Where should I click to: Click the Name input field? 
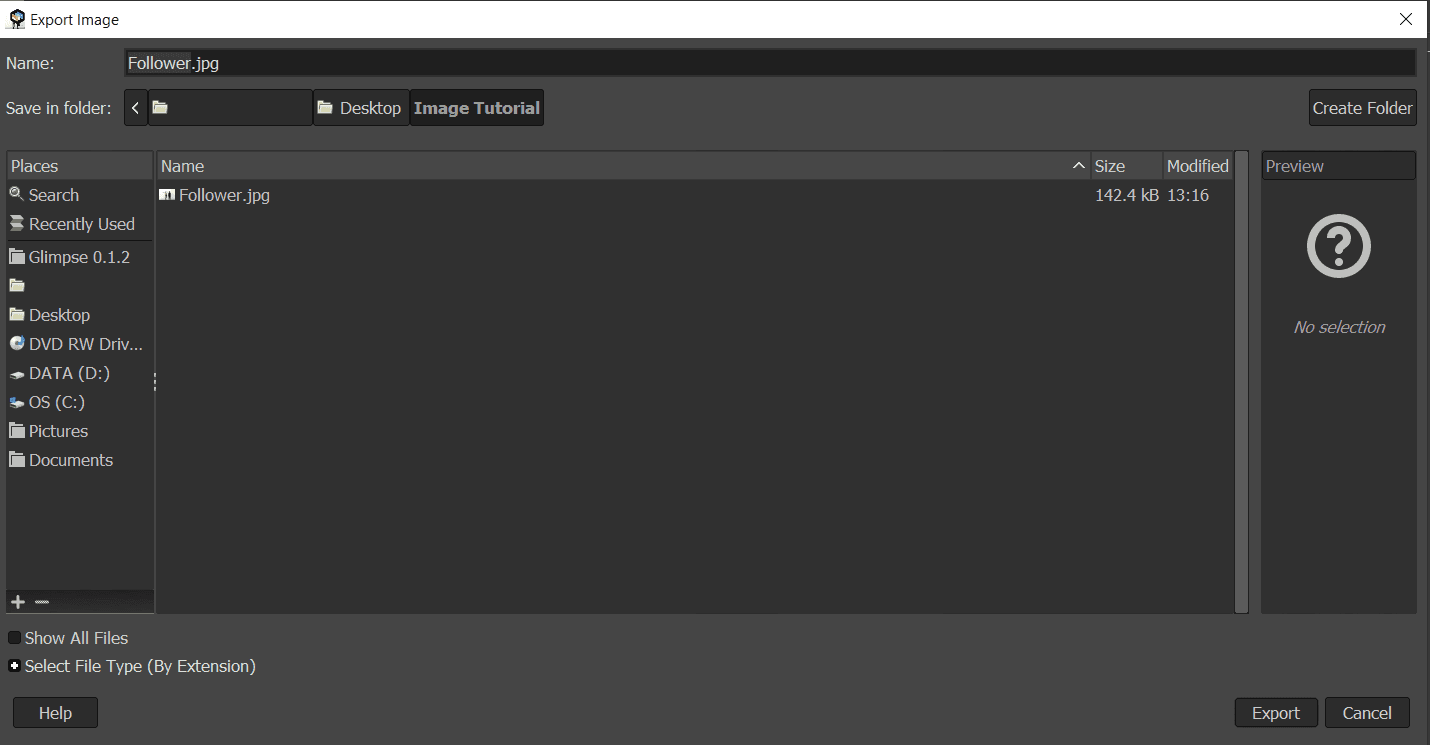[x=770, y=63]
